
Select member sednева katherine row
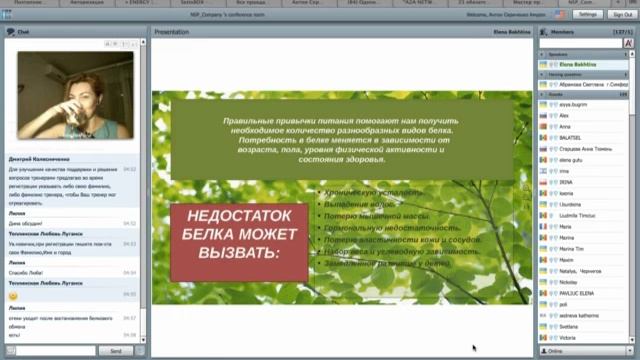coord(584,316)
